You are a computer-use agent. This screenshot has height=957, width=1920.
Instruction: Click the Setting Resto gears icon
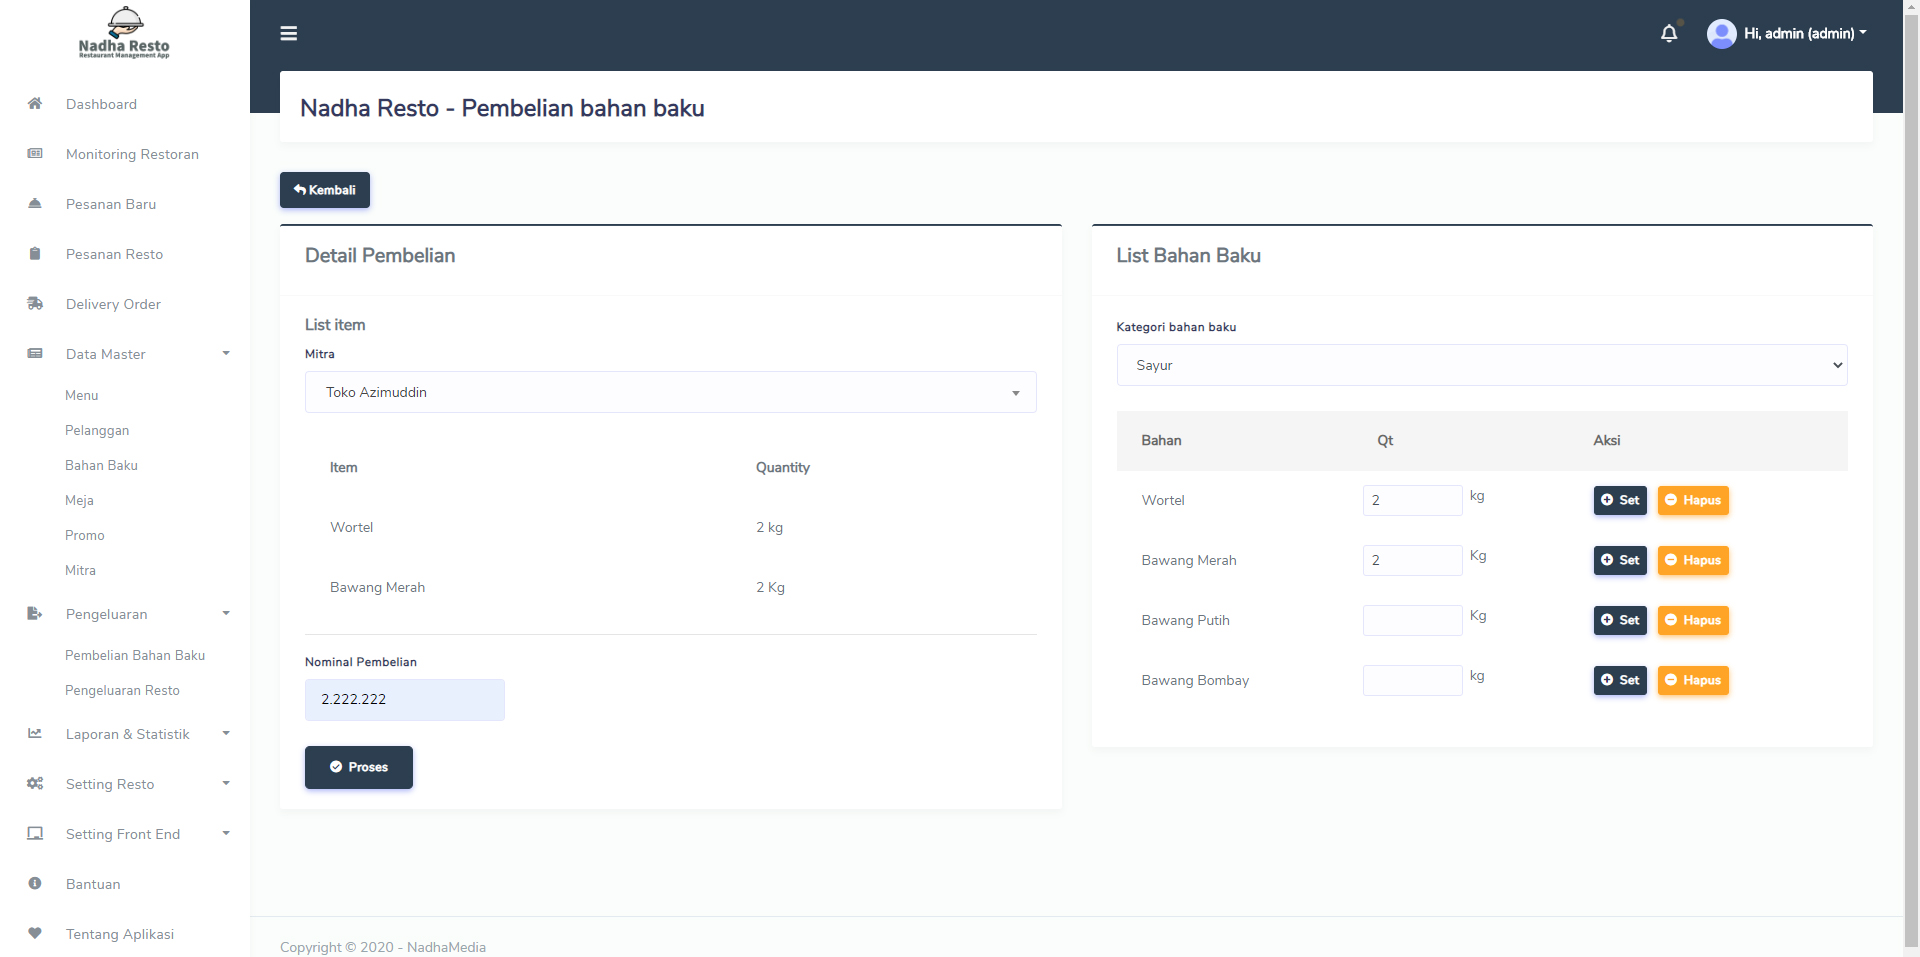(35, 783)
